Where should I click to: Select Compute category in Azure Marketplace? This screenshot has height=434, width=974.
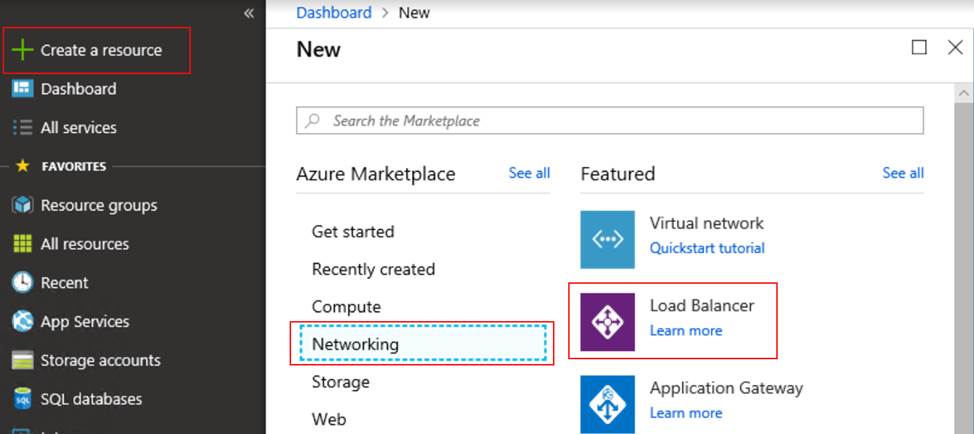pyautogui.click(x=346, y=307)
